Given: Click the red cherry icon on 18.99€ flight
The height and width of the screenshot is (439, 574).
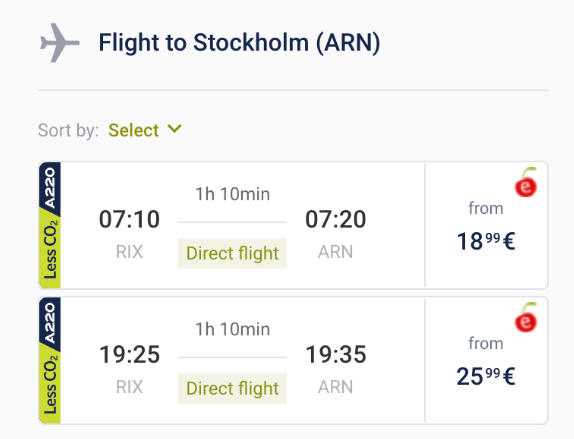Looking at the screenshot, I should pos(526,182).
